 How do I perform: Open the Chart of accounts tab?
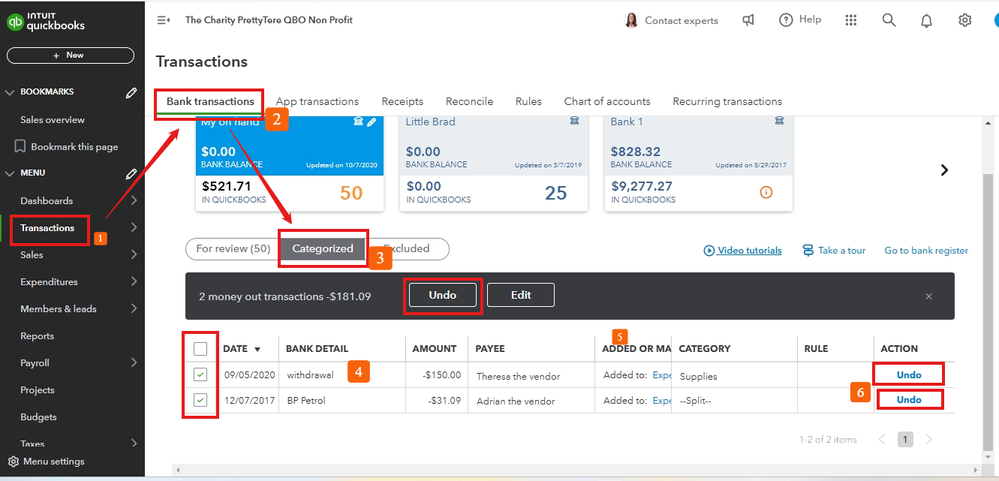[x=607, y=101]
